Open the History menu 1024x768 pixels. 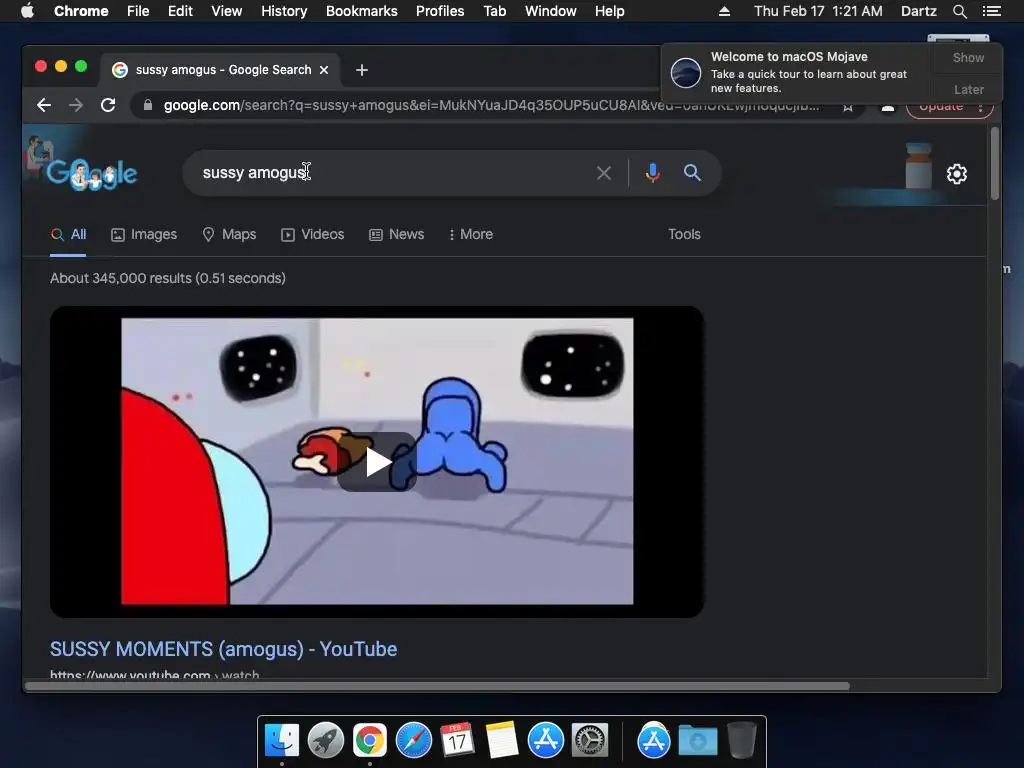(284, 11)
